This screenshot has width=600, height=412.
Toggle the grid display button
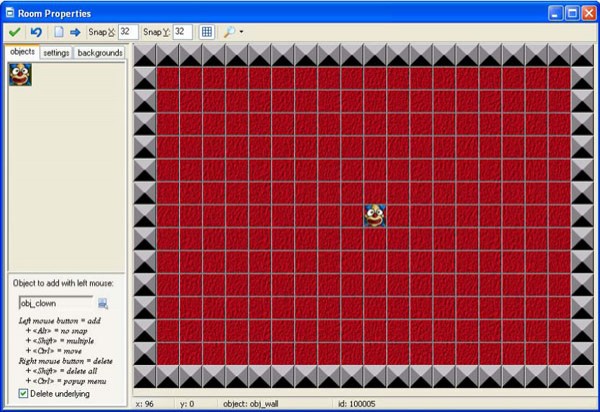click(x=207, y=32)
